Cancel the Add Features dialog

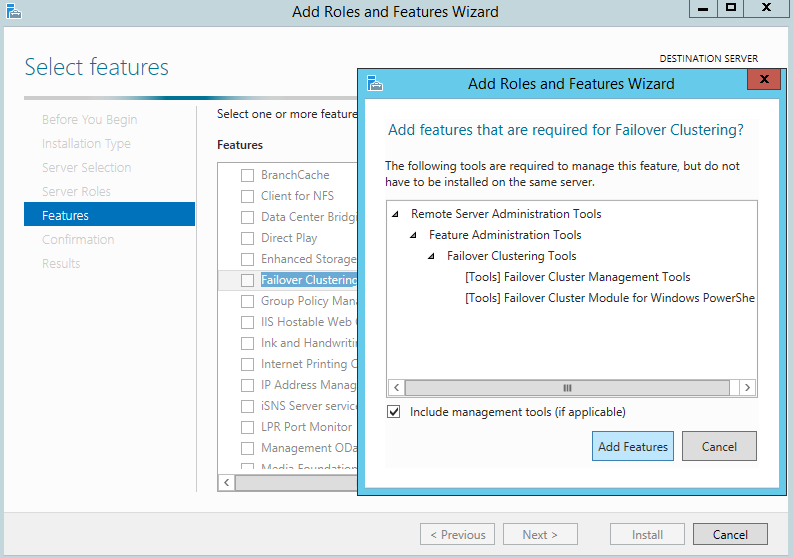(x=719, y=446)
